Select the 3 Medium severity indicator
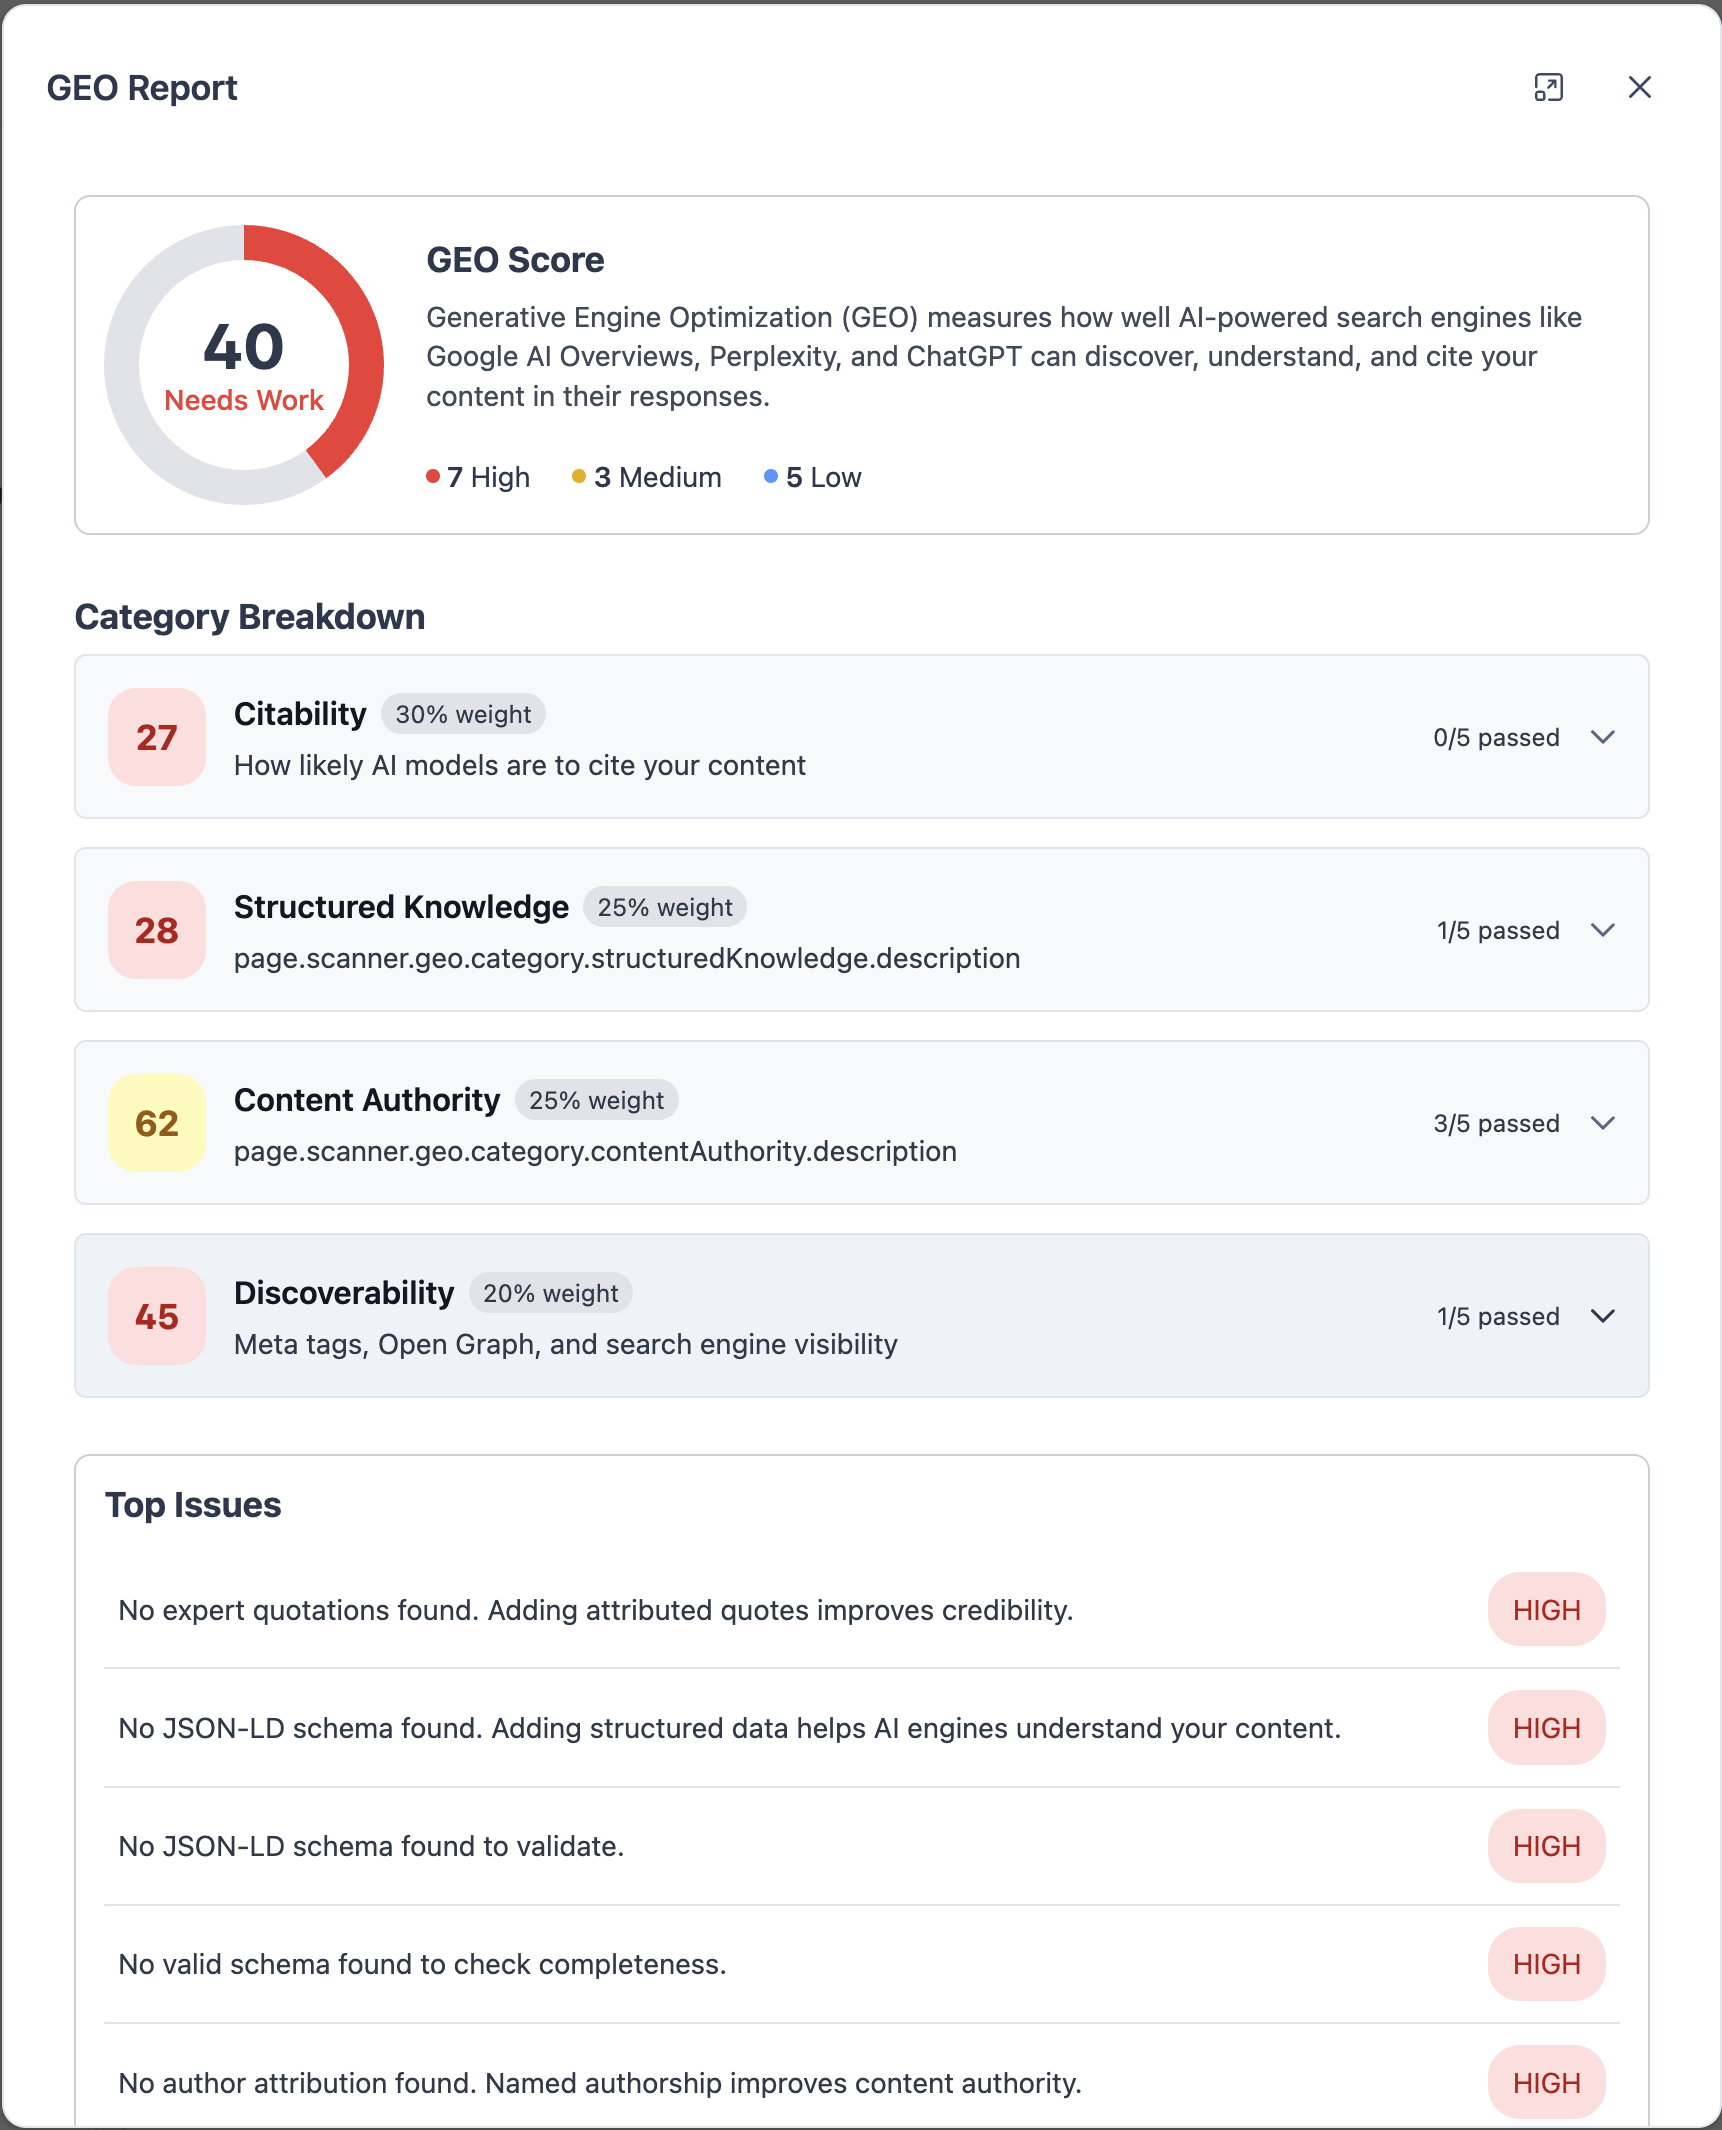Screen dimensions: 1722x2130 tap(647, 477)
